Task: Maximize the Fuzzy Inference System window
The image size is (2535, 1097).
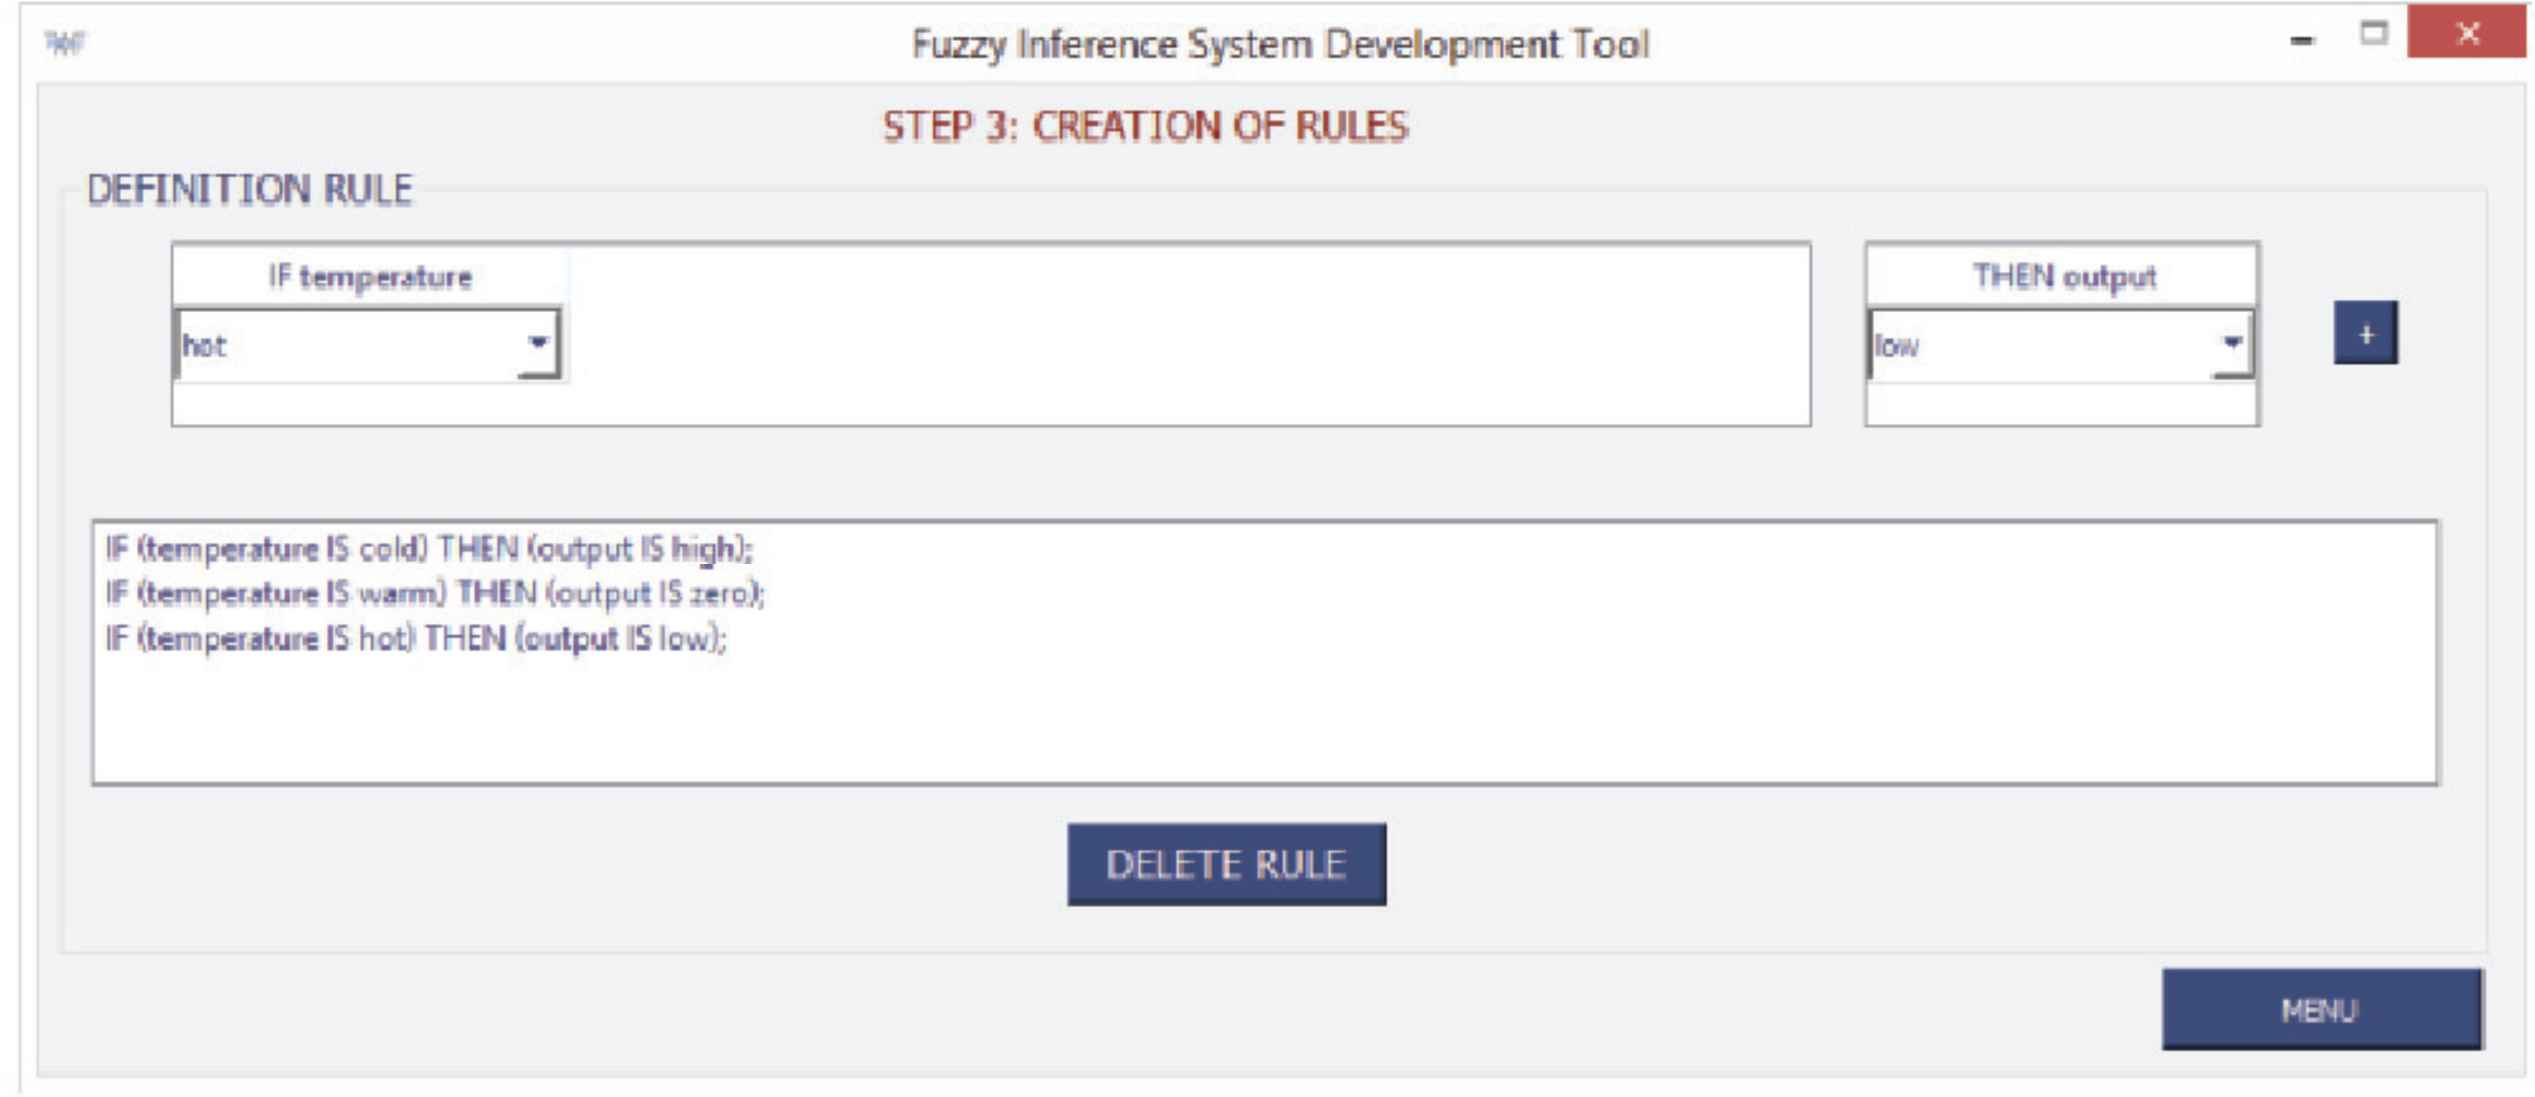Action: [2373, 34]
